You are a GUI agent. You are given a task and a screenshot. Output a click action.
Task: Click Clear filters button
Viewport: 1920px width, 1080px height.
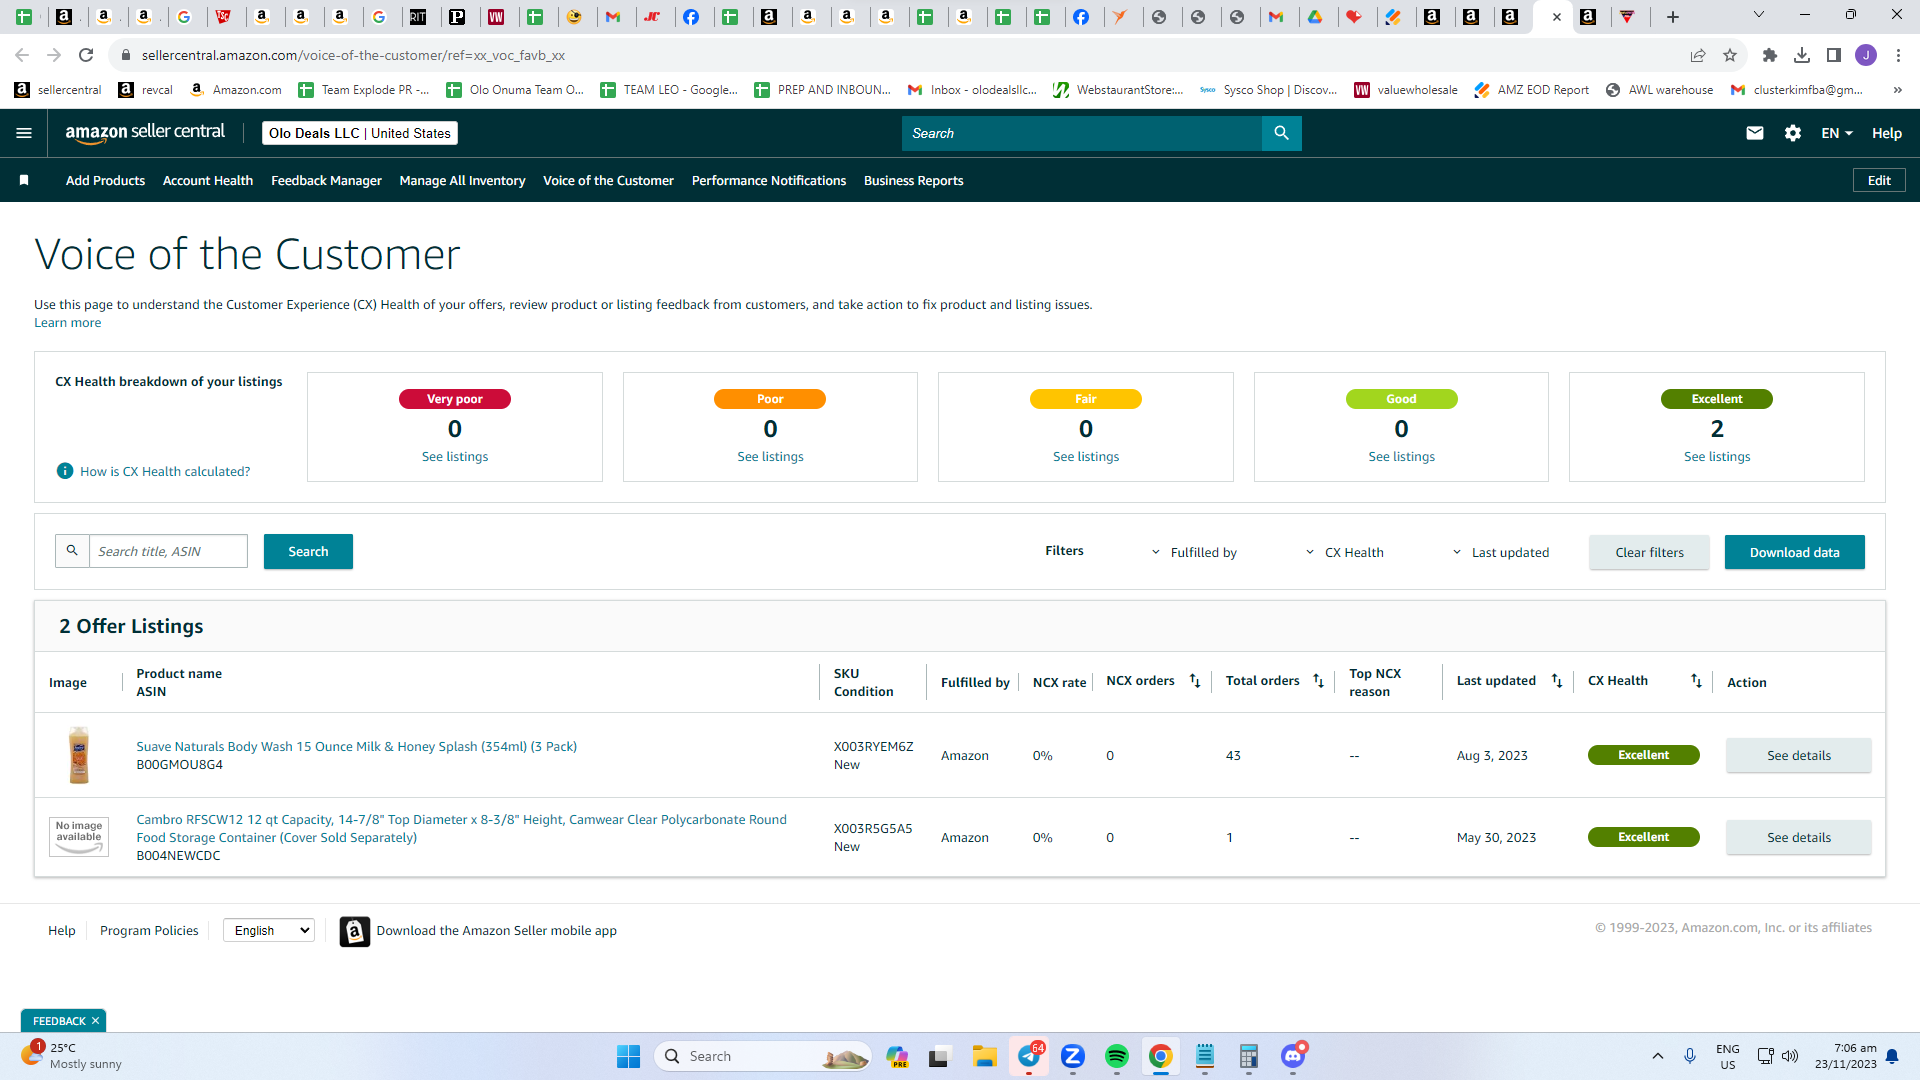tap(1649, 552)
